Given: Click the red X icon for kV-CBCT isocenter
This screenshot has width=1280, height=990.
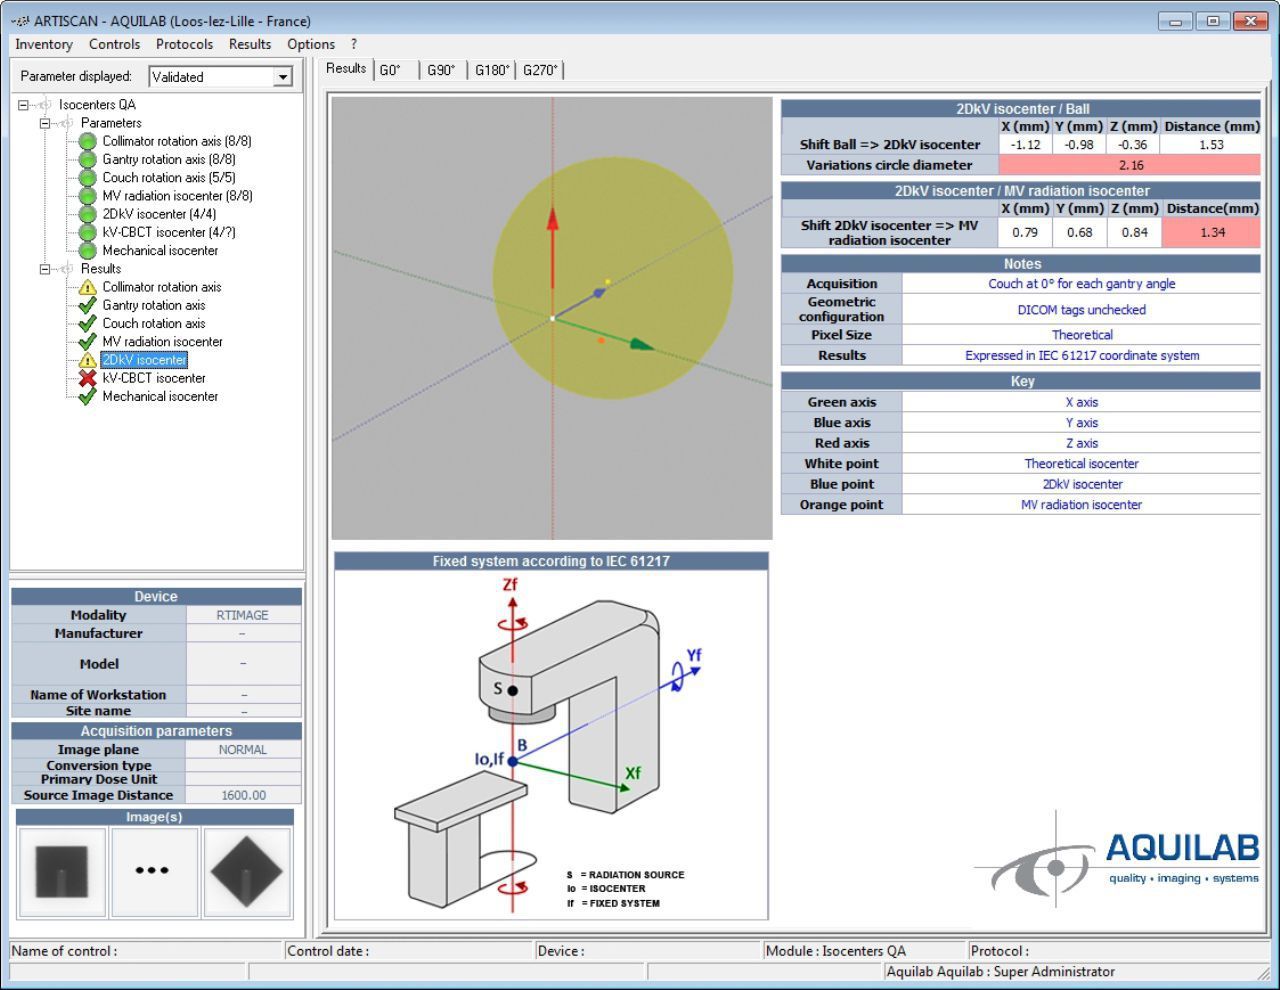Looking at the screenshot, I should point(87,378).
